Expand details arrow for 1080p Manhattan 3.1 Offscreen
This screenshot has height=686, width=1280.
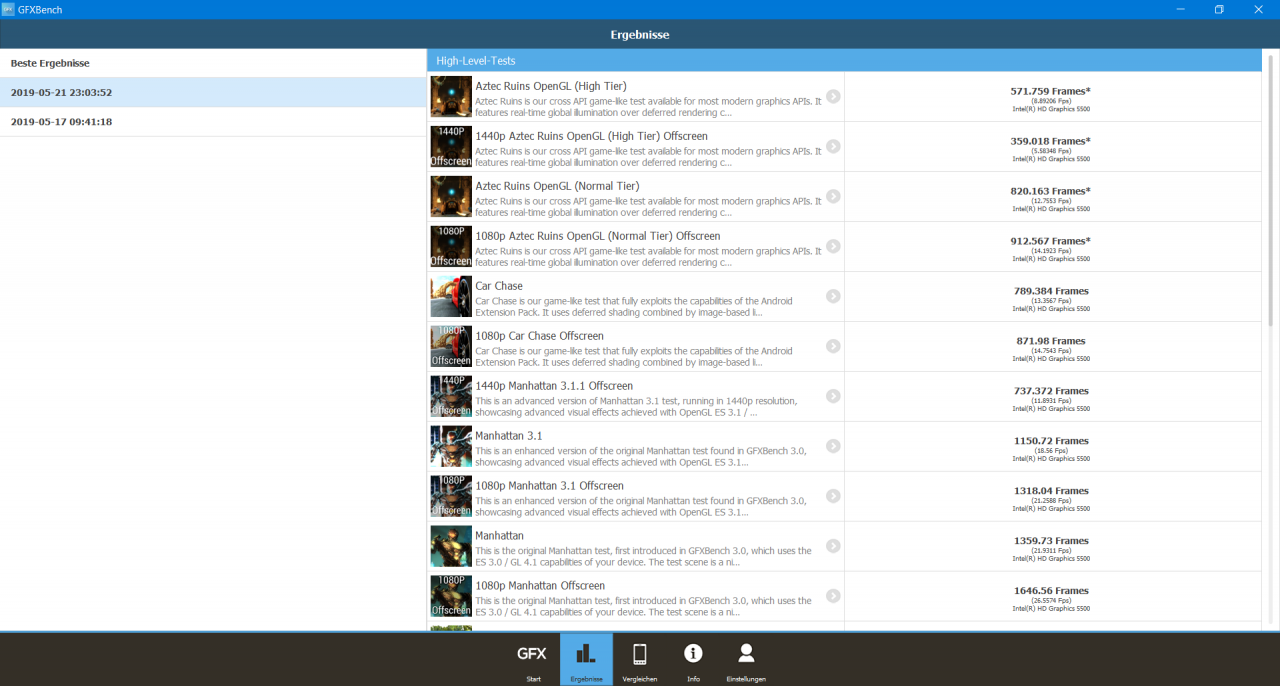833,496
